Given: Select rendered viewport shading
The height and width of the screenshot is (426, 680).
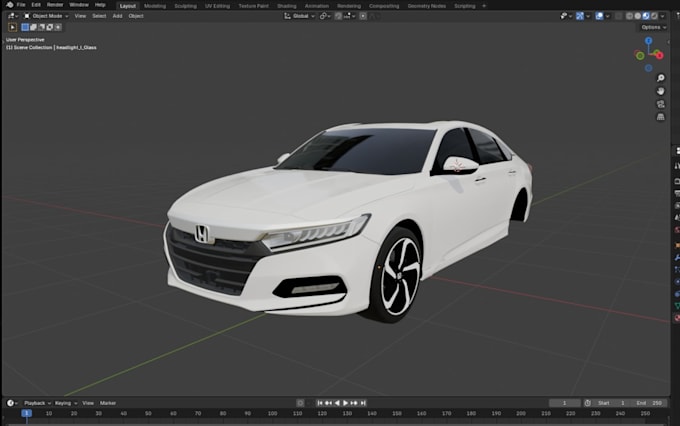Looking at the screenshot, I should pyautogui.click(x=654, y=16).
